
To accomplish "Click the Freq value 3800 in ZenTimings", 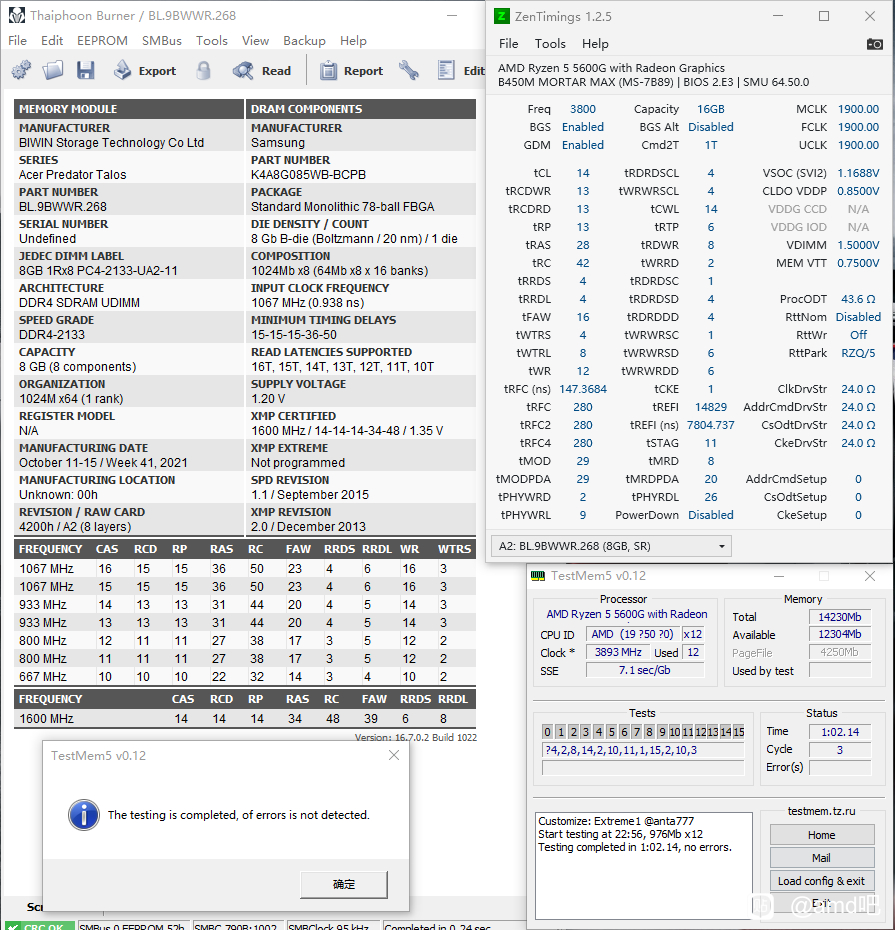I will click(x=583, y=109).
